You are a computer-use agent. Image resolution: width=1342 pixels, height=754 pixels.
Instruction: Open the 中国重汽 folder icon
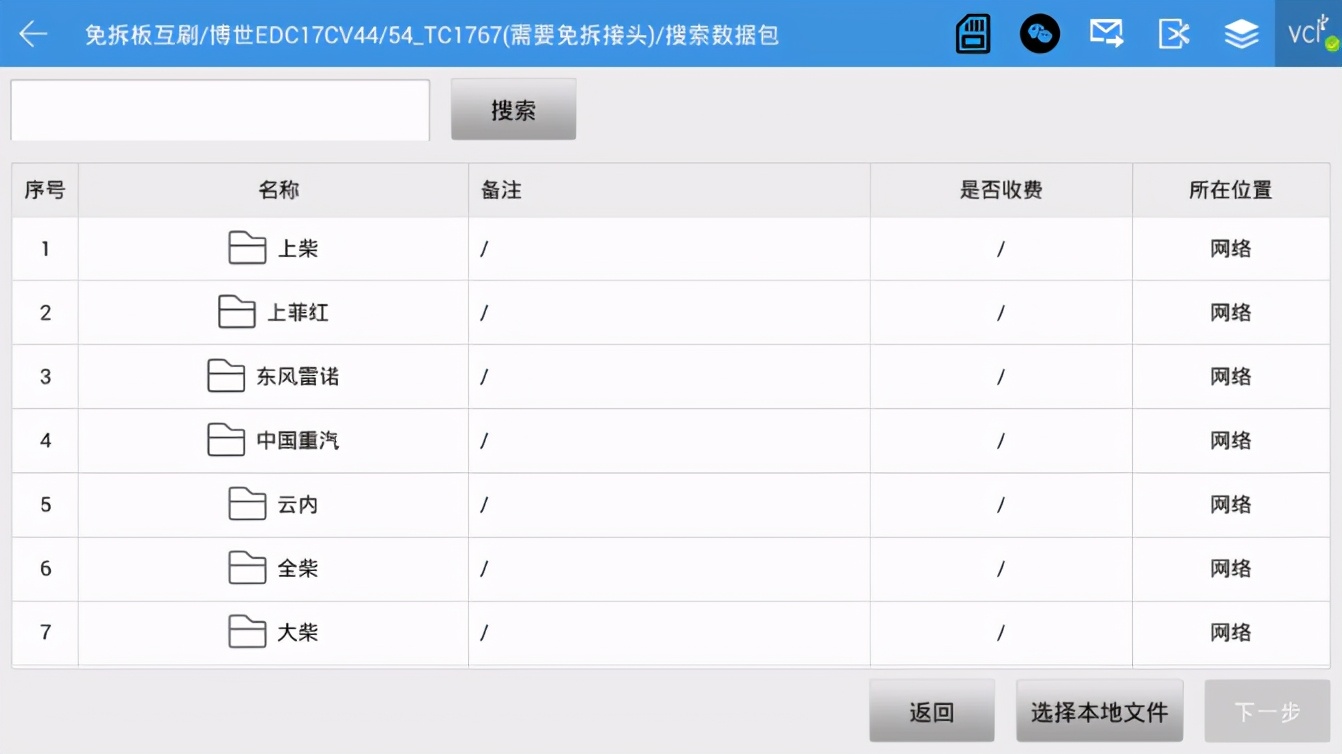point(226,440)
